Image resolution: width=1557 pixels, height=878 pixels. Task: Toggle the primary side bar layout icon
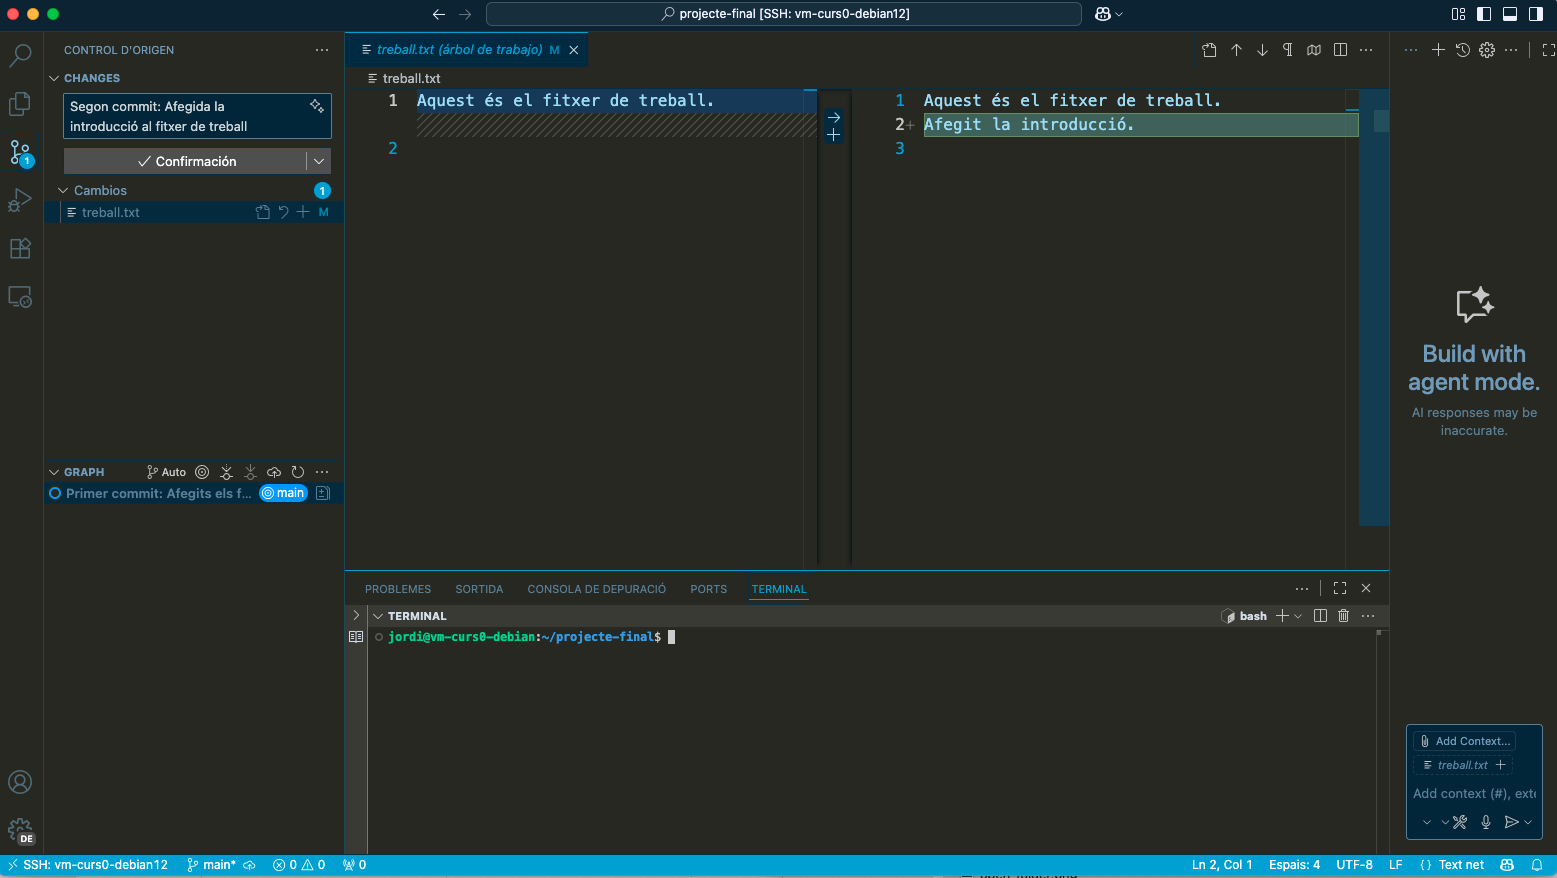click(1484, 14)
